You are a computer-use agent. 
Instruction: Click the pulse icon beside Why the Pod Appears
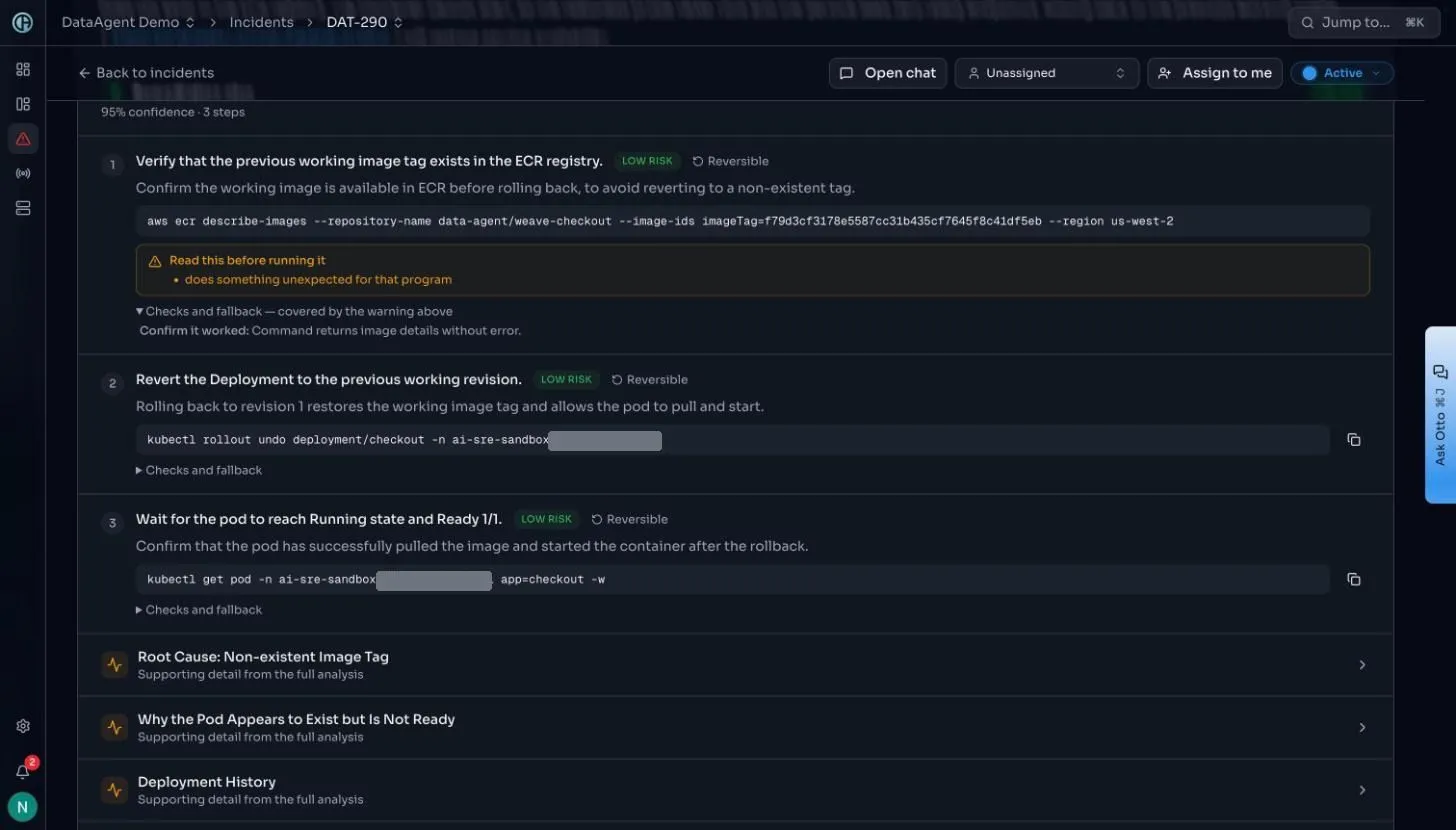coord(114,727)
